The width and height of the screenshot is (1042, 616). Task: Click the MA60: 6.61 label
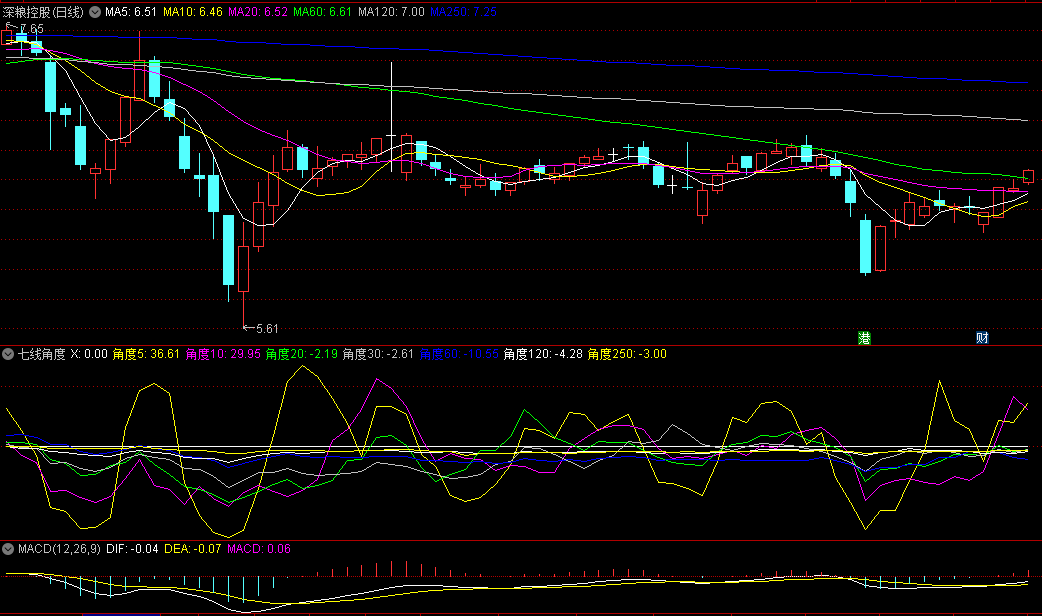(x=322, y=12)
